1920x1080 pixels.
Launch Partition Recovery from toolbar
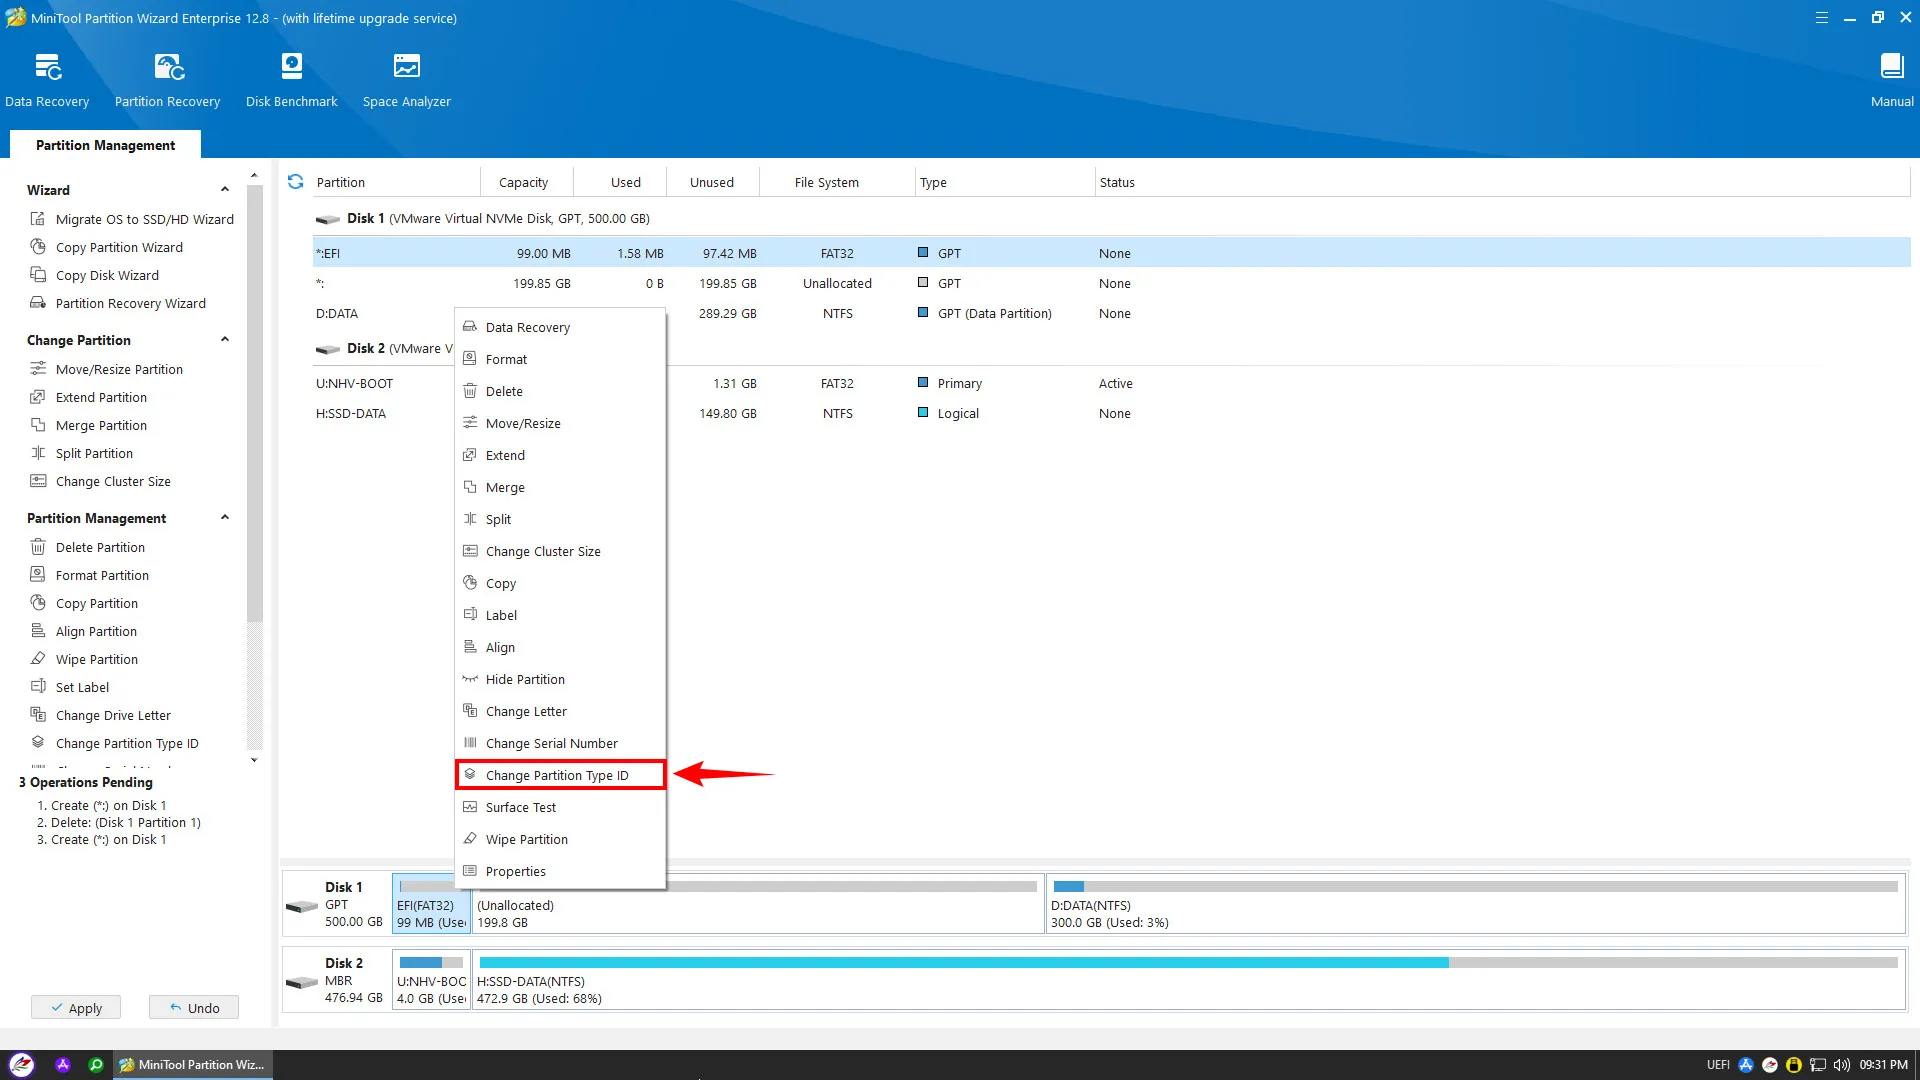tap(167, 68)
